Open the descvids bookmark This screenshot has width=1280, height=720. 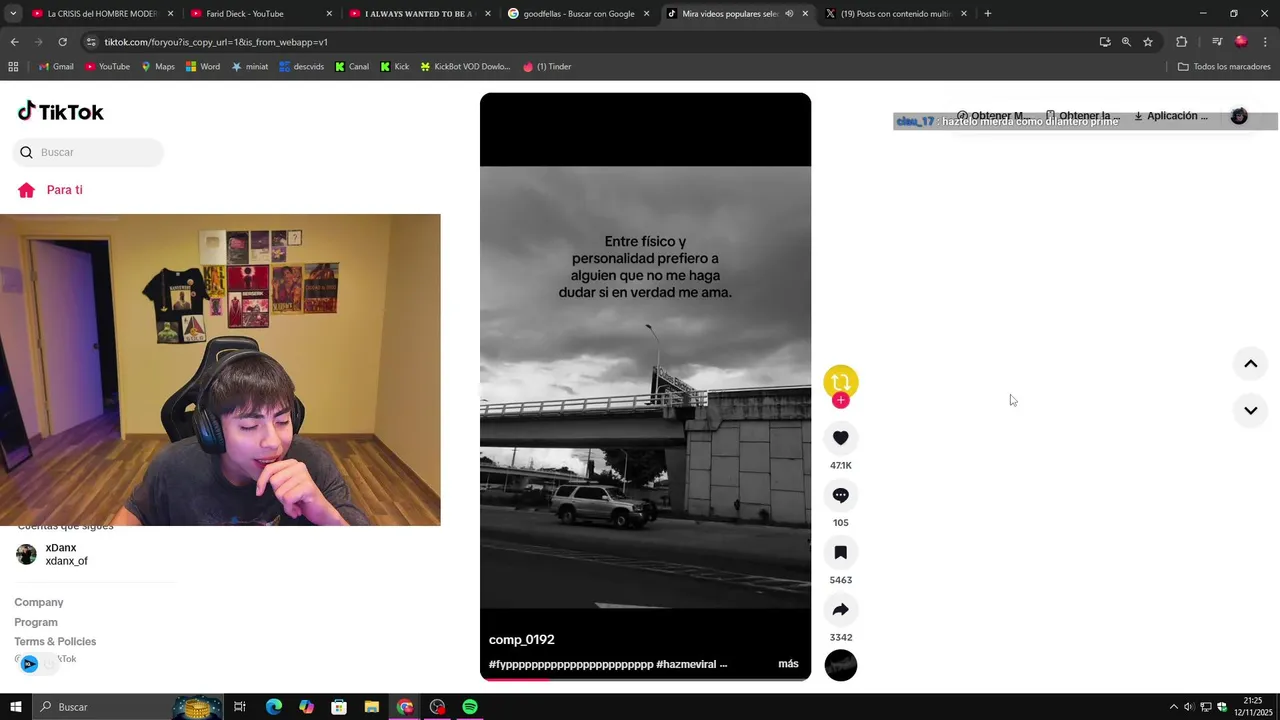tap(302, 67)
